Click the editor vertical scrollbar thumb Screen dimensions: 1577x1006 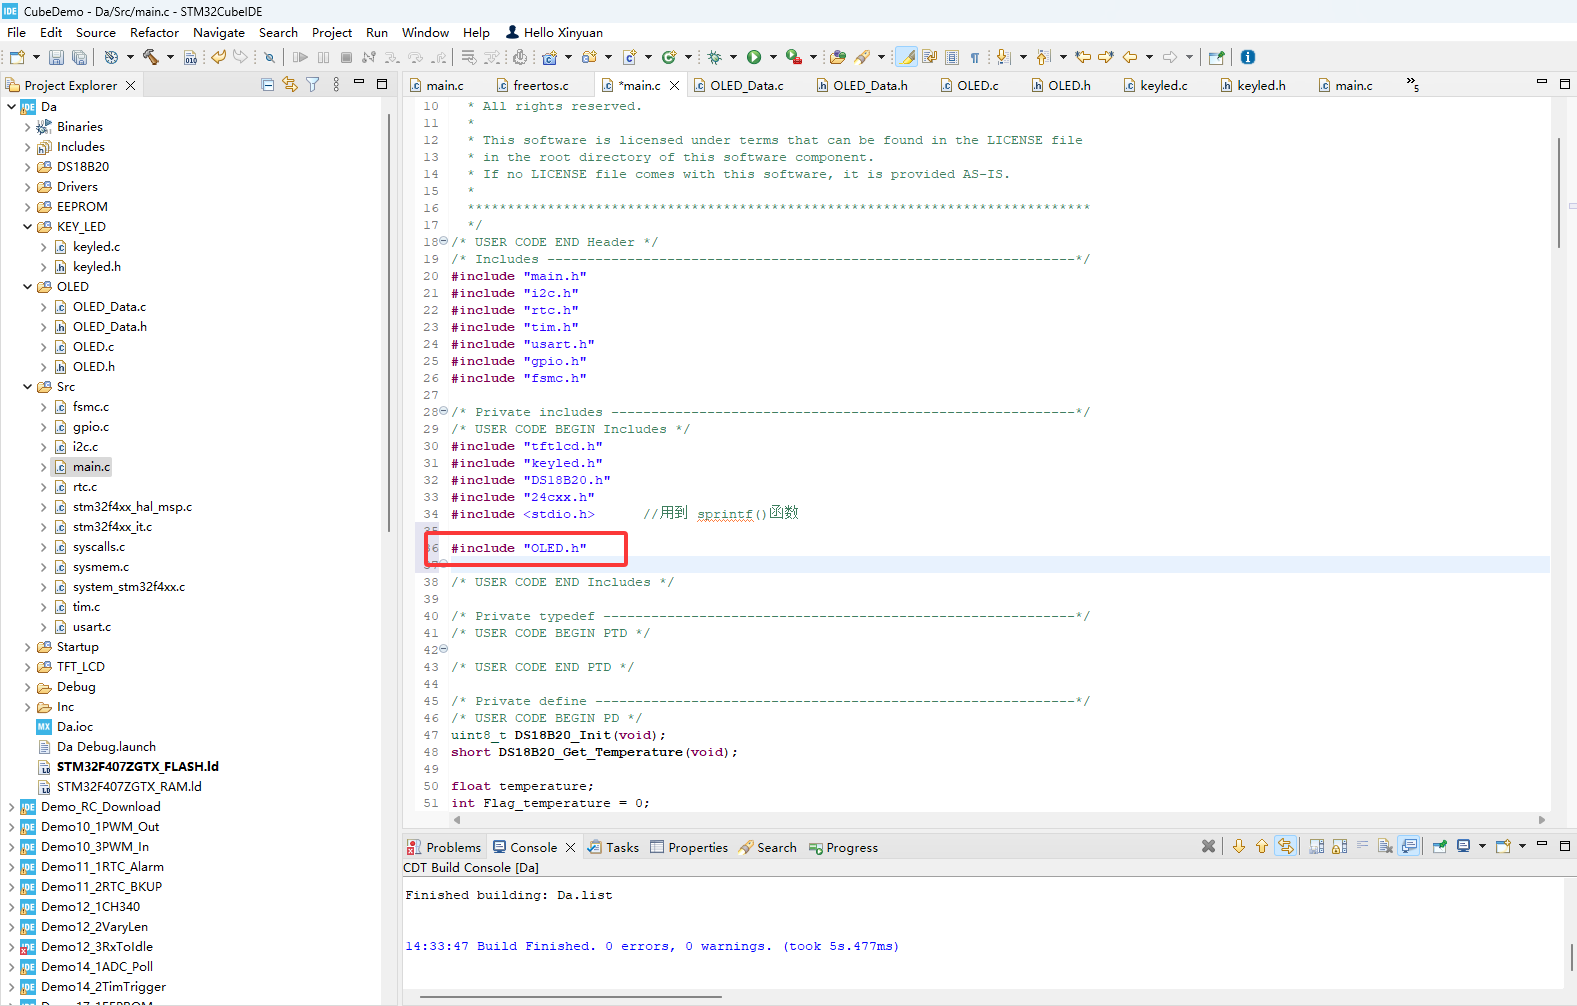coord(1558,193)
